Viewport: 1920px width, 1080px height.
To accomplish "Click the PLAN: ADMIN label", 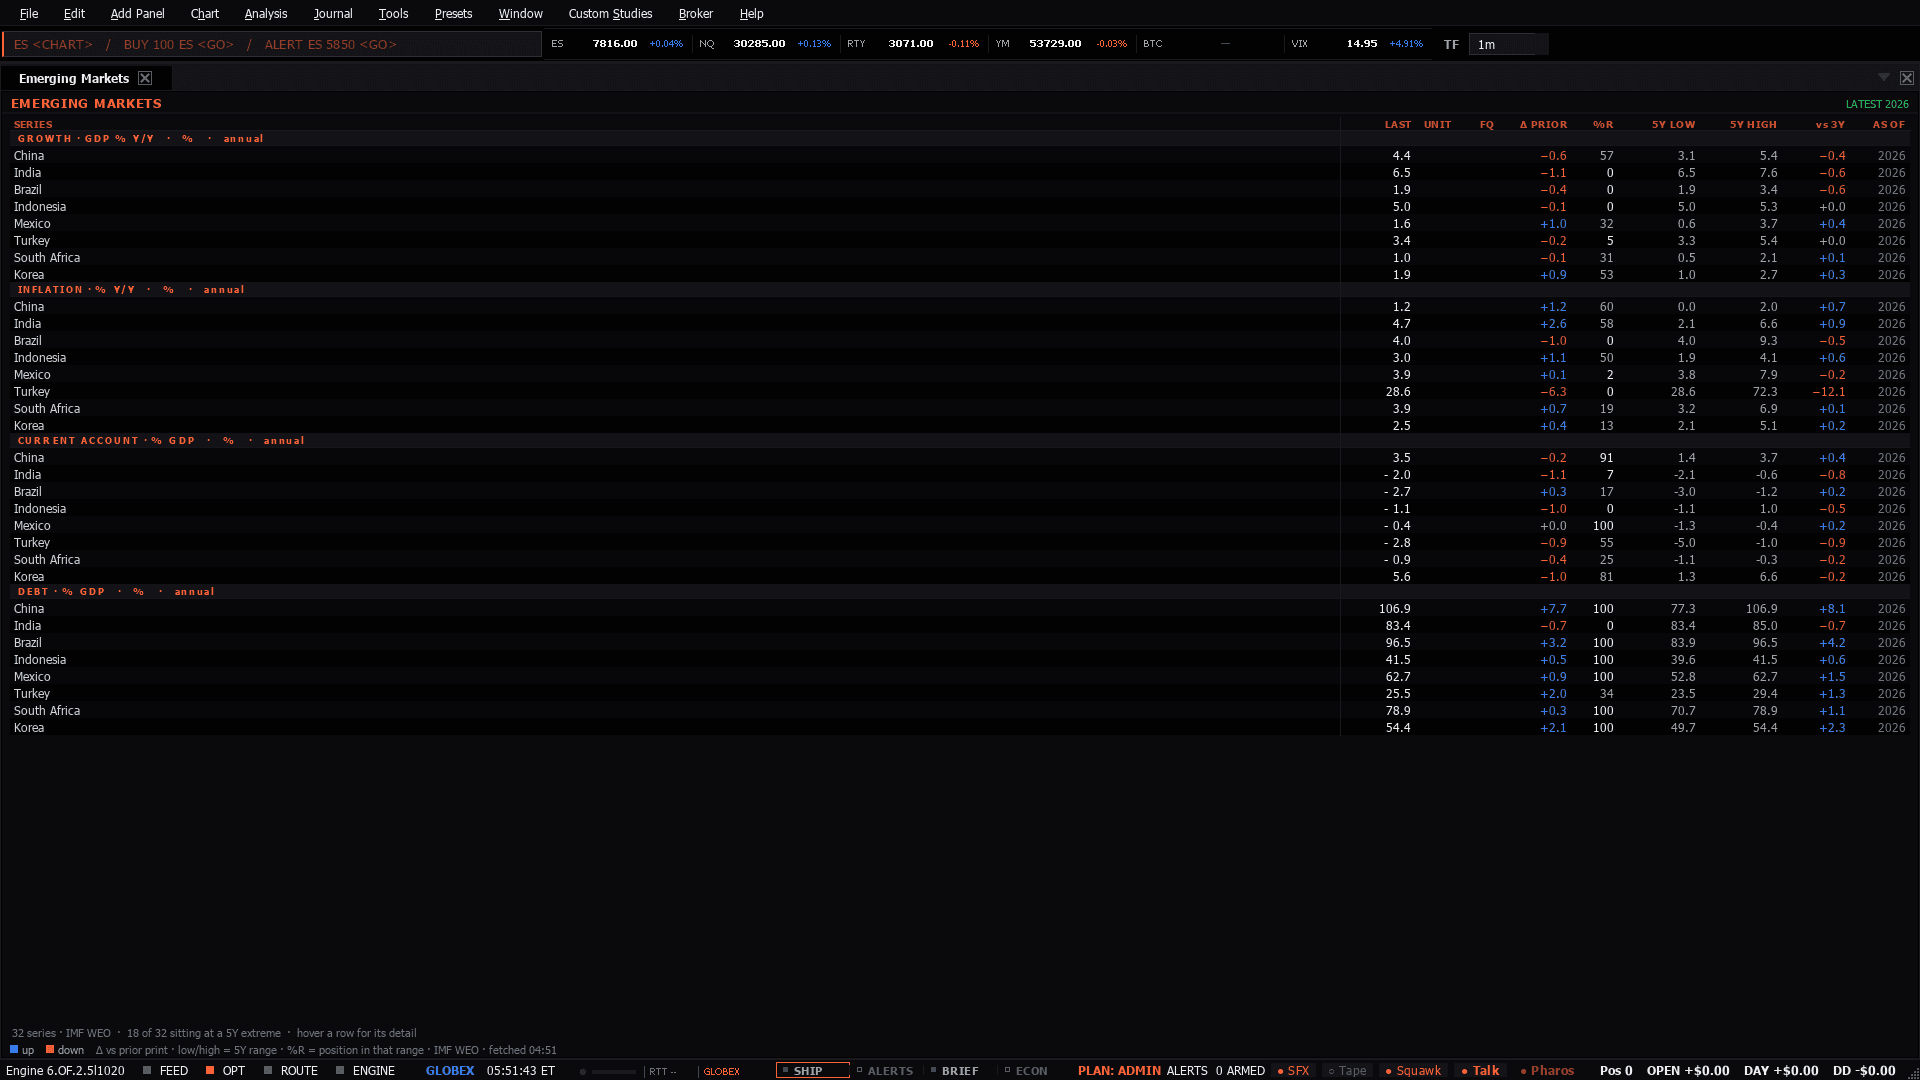I will click(x=1119, y=1070).
